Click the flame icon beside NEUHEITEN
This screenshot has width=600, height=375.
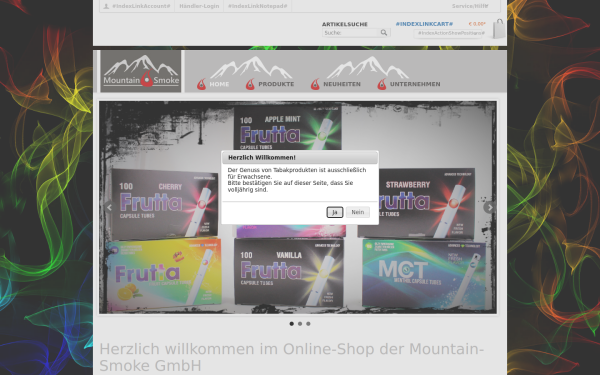pos(315,84)
